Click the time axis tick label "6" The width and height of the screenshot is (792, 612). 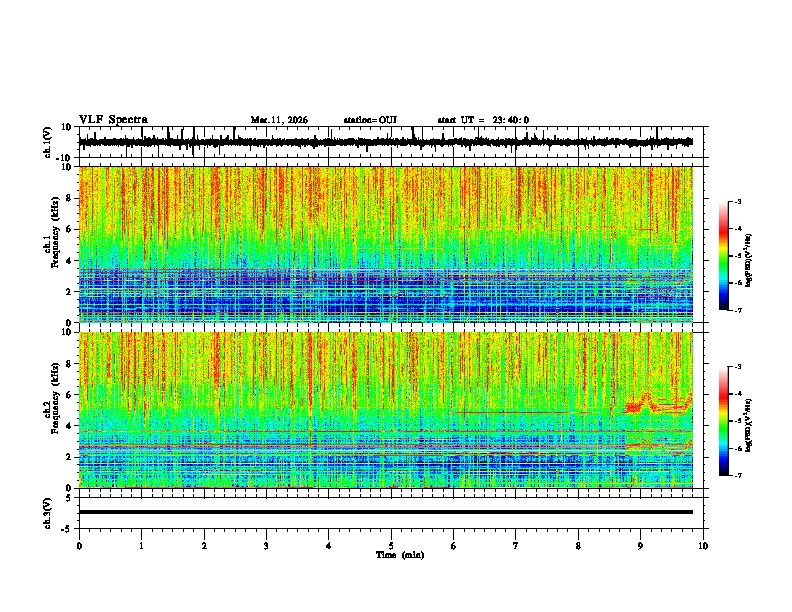click(454, 546)
